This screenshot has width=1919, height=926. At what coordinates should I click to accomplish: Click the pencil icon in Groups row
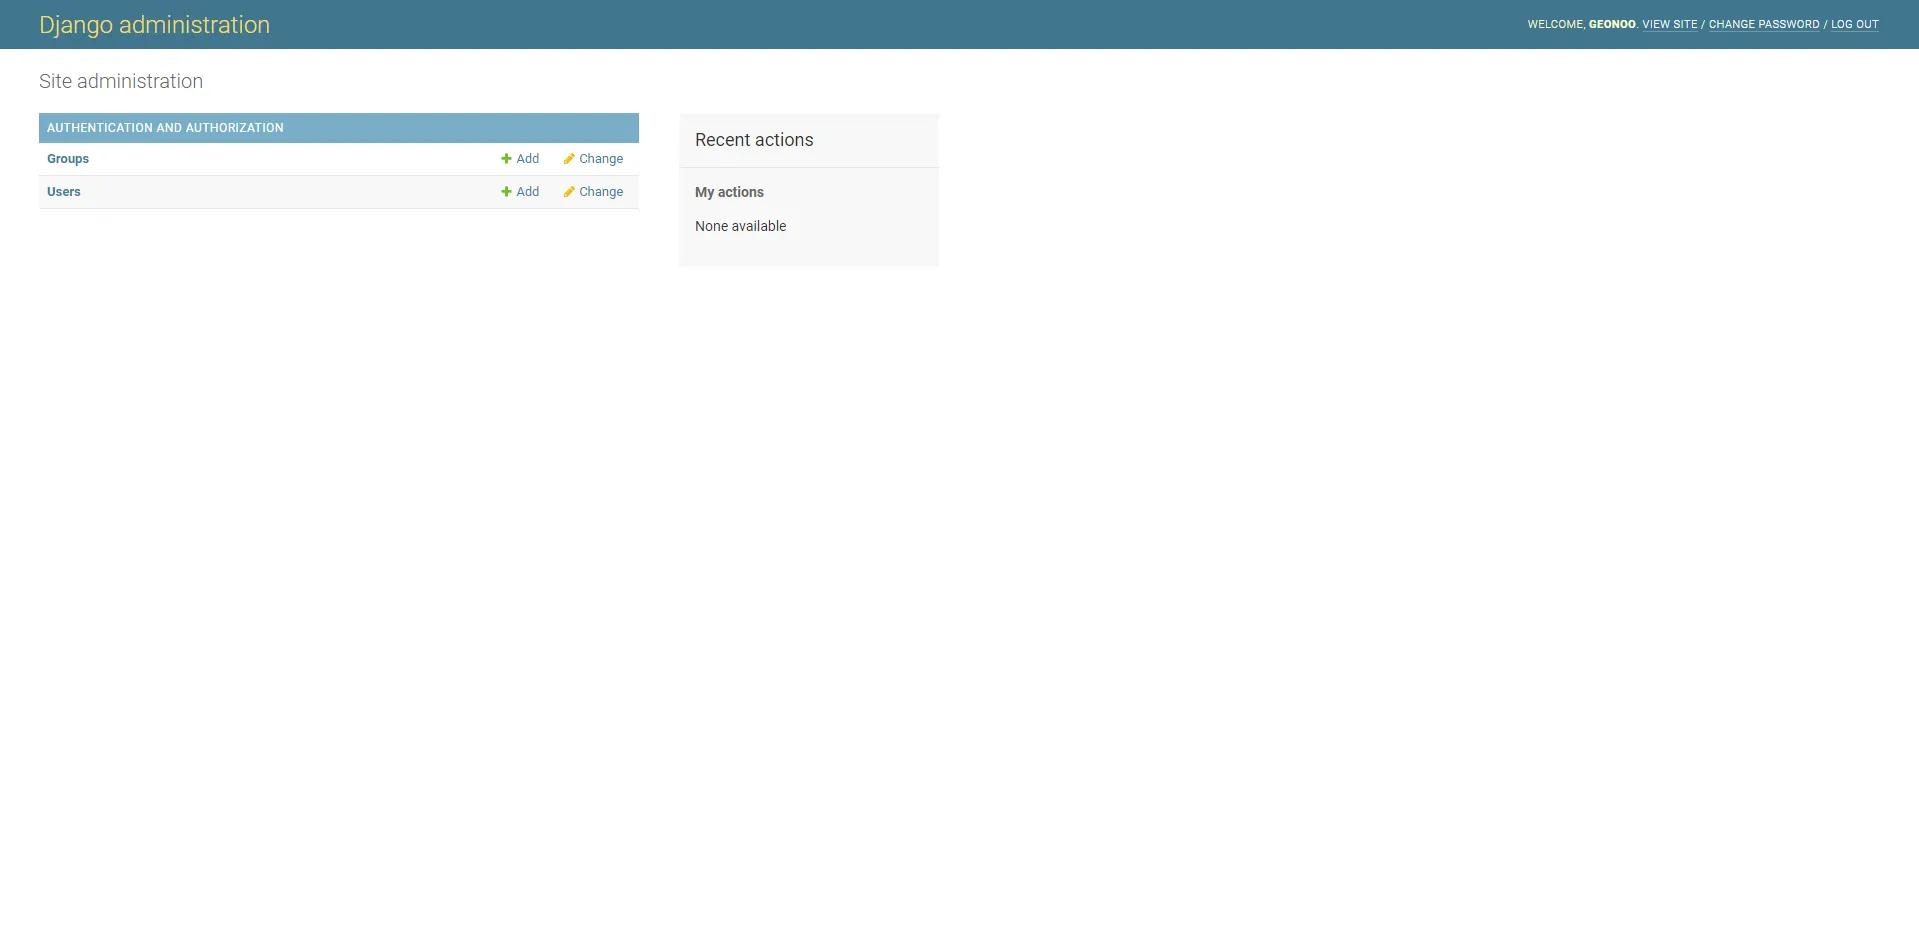click(x=569, y=159)
